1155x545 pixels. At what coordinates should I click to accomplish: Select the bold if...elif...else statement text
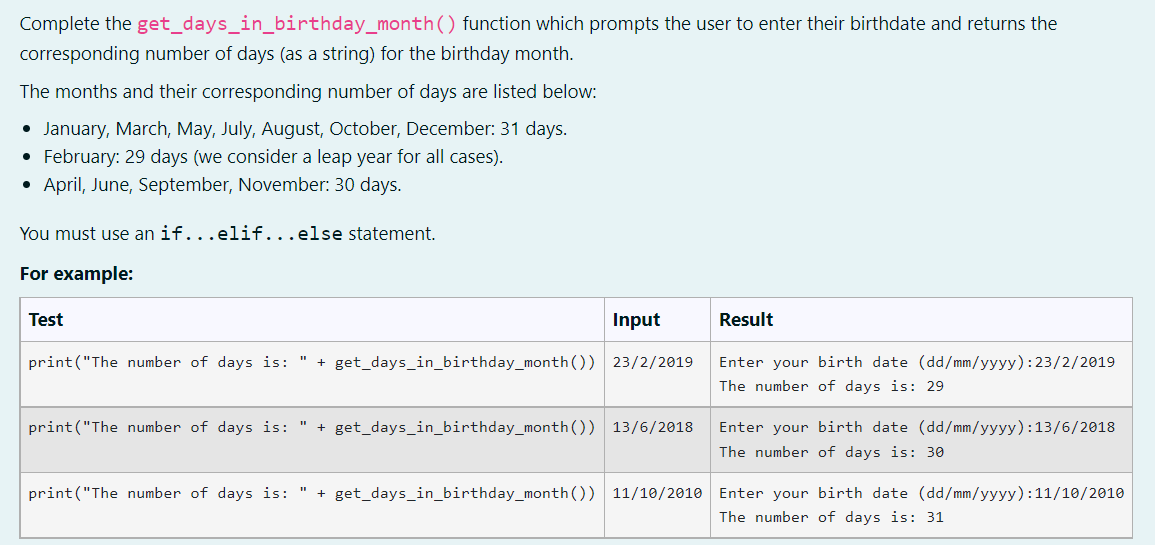click(x=250, y=234)
